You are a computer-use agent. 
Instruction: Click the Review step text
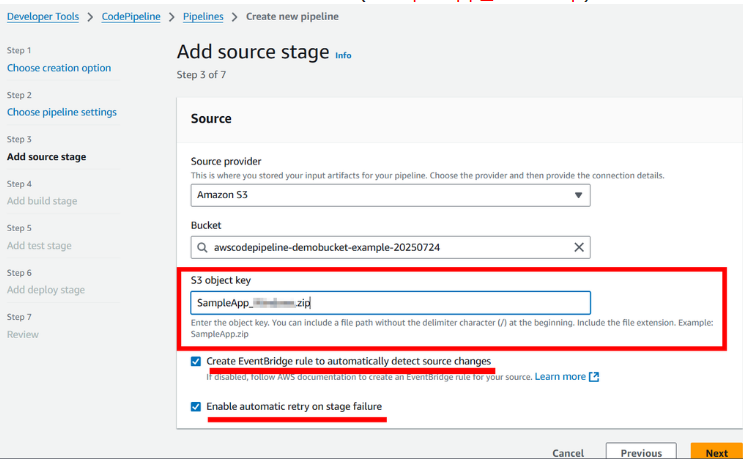[22, 335]
